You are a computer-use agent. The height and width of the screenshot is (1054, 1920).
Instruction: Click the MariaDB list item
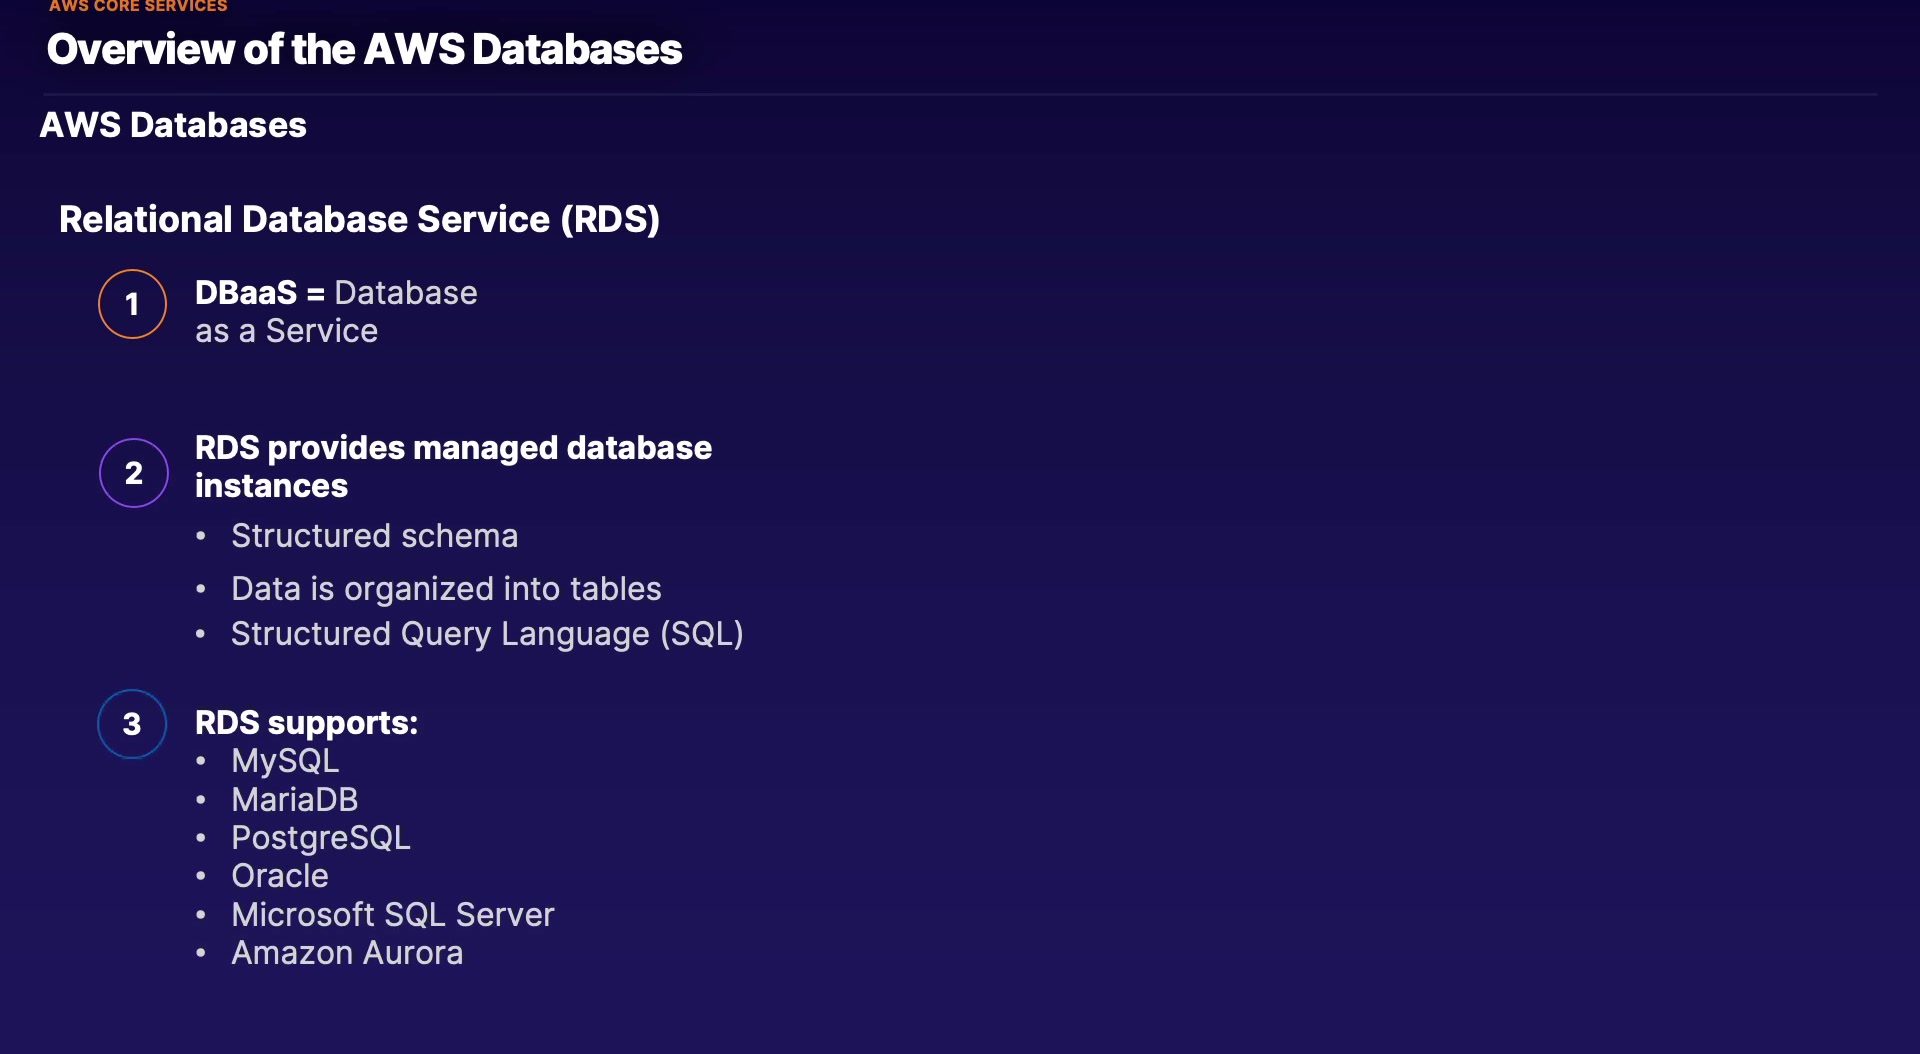(x=294, y=800)
